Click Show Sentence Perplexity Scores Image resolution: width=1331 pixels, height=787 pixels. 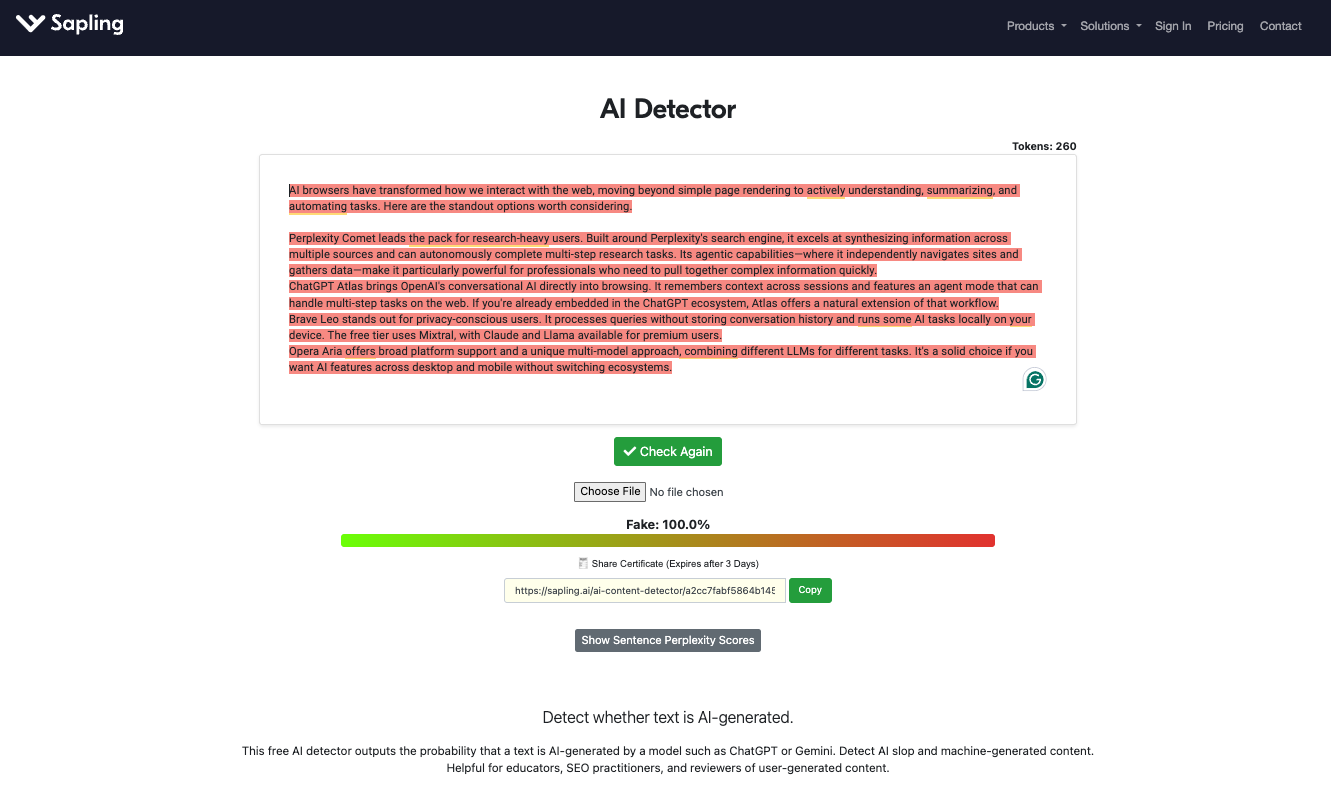click(x=667, y=640)
